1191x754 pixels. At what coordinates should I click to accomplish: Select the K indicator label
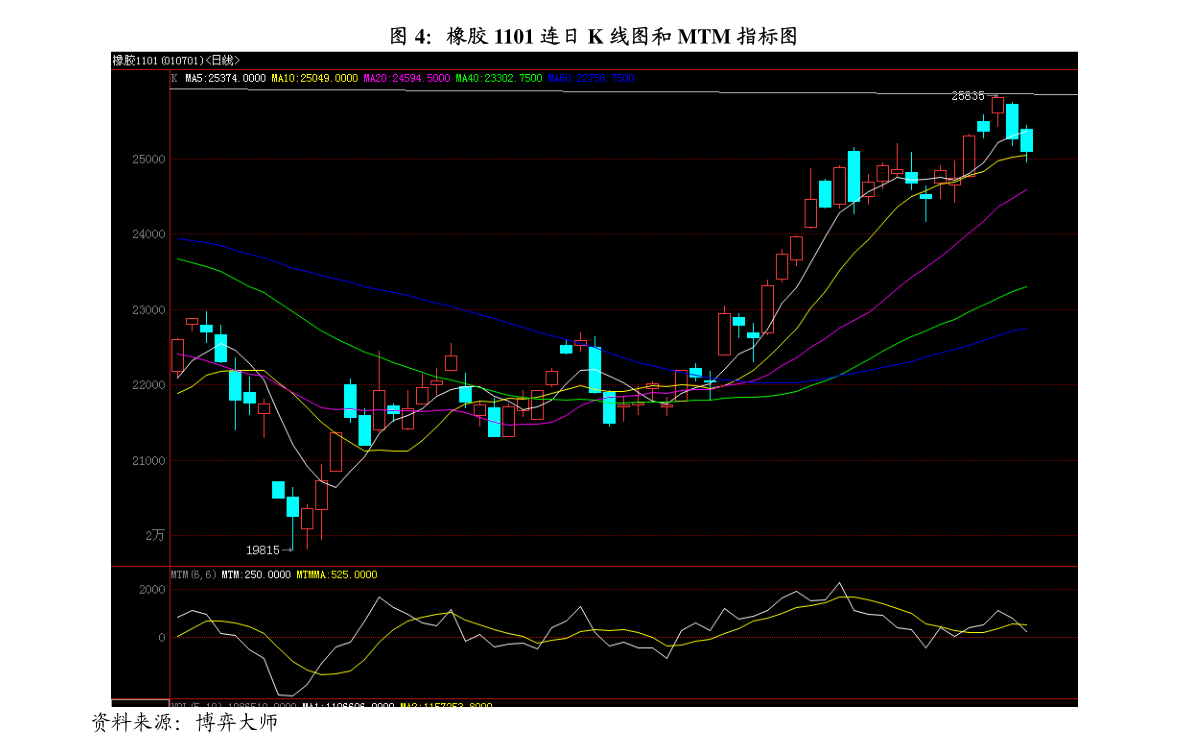coord(174,78)
